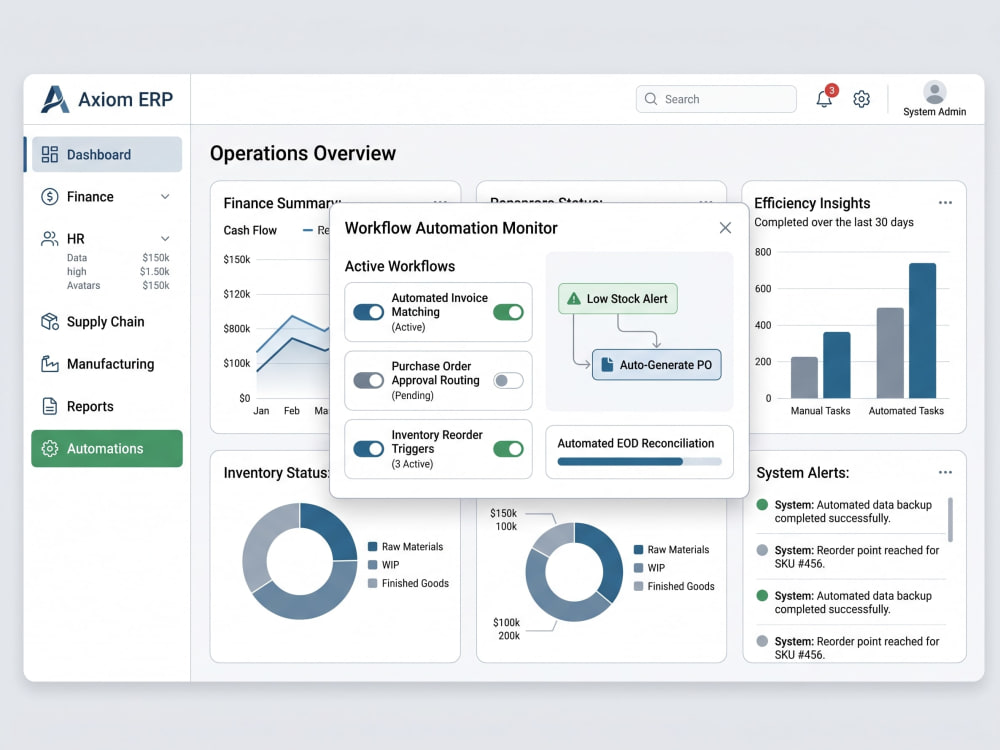Click the Low Stock Alert warning triangle
The width and height of the screenshot is (1000, 750).
click(x=574, y=298)
